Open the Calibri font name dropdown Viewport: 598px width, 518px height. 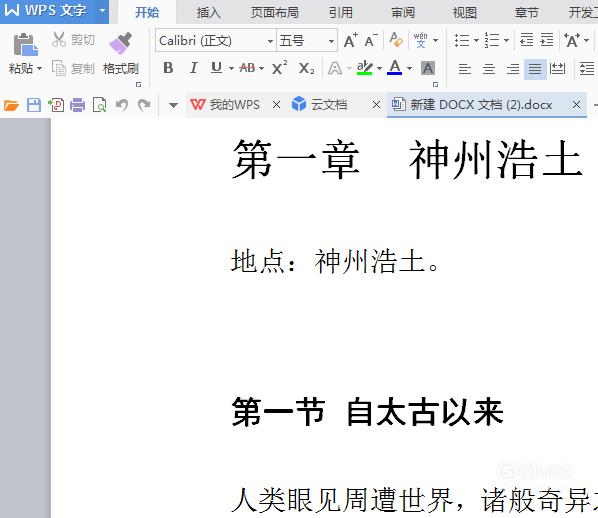270,41
